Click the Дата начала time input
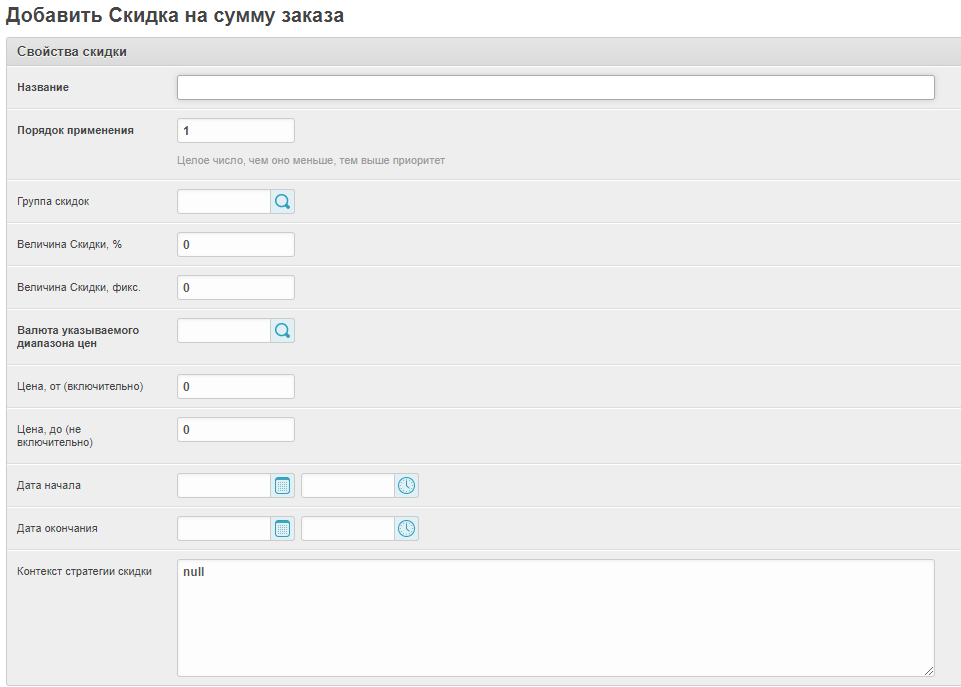This screenshot has height=687, width=961. 348,486
